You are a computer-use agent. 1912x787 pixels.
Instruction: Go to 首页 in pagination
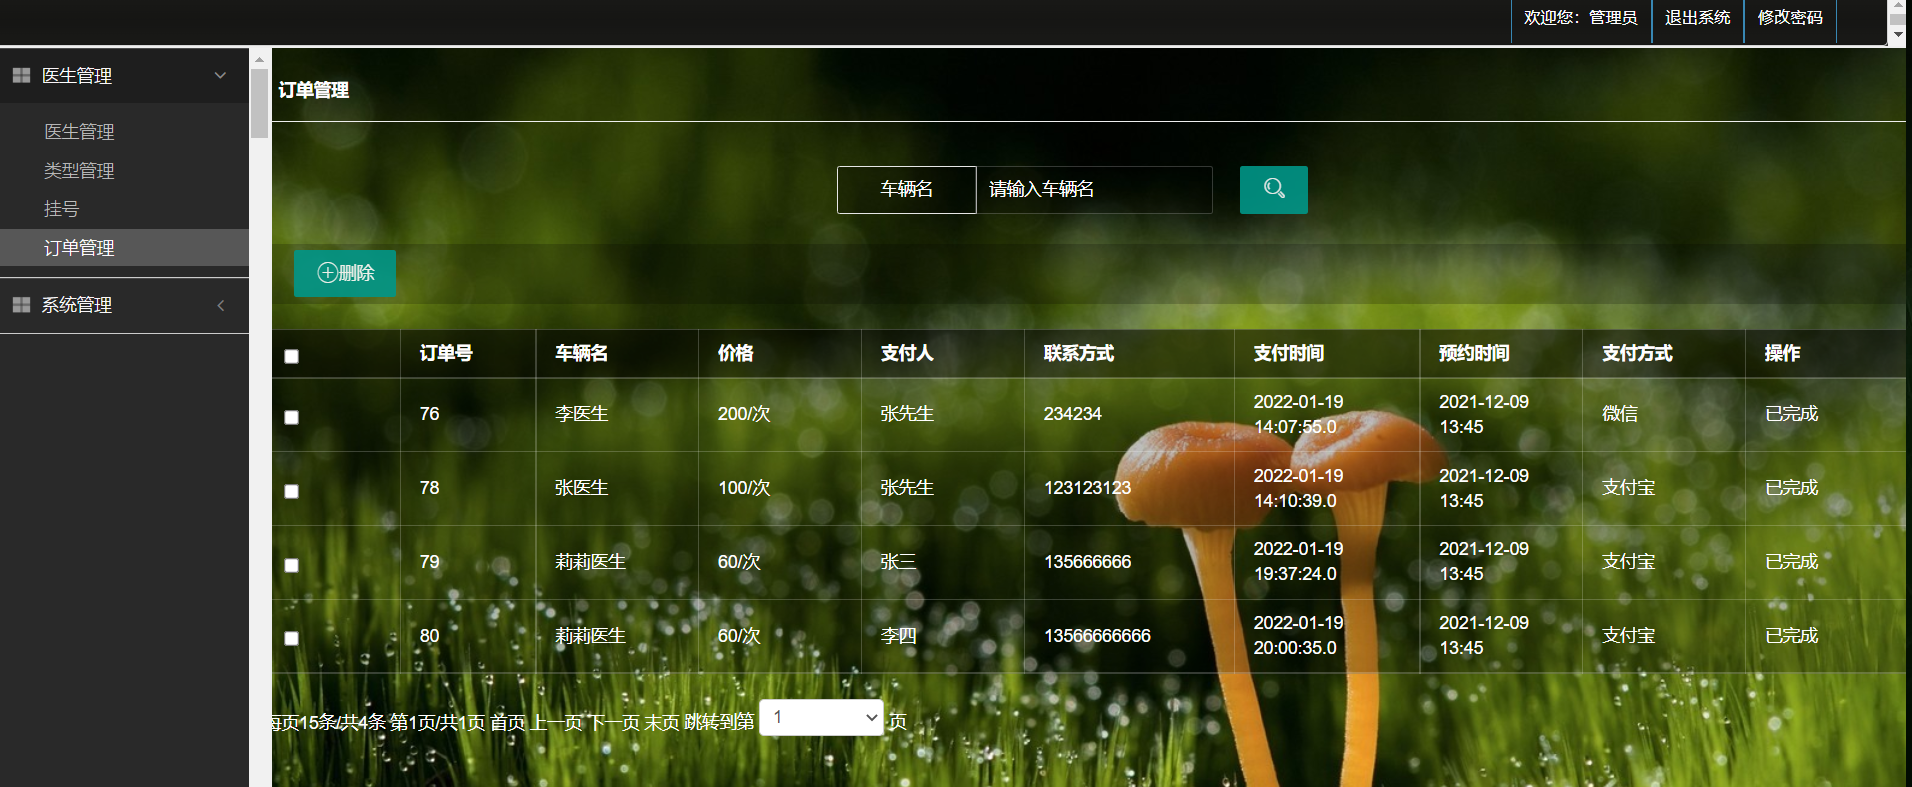tap(507, 722)
